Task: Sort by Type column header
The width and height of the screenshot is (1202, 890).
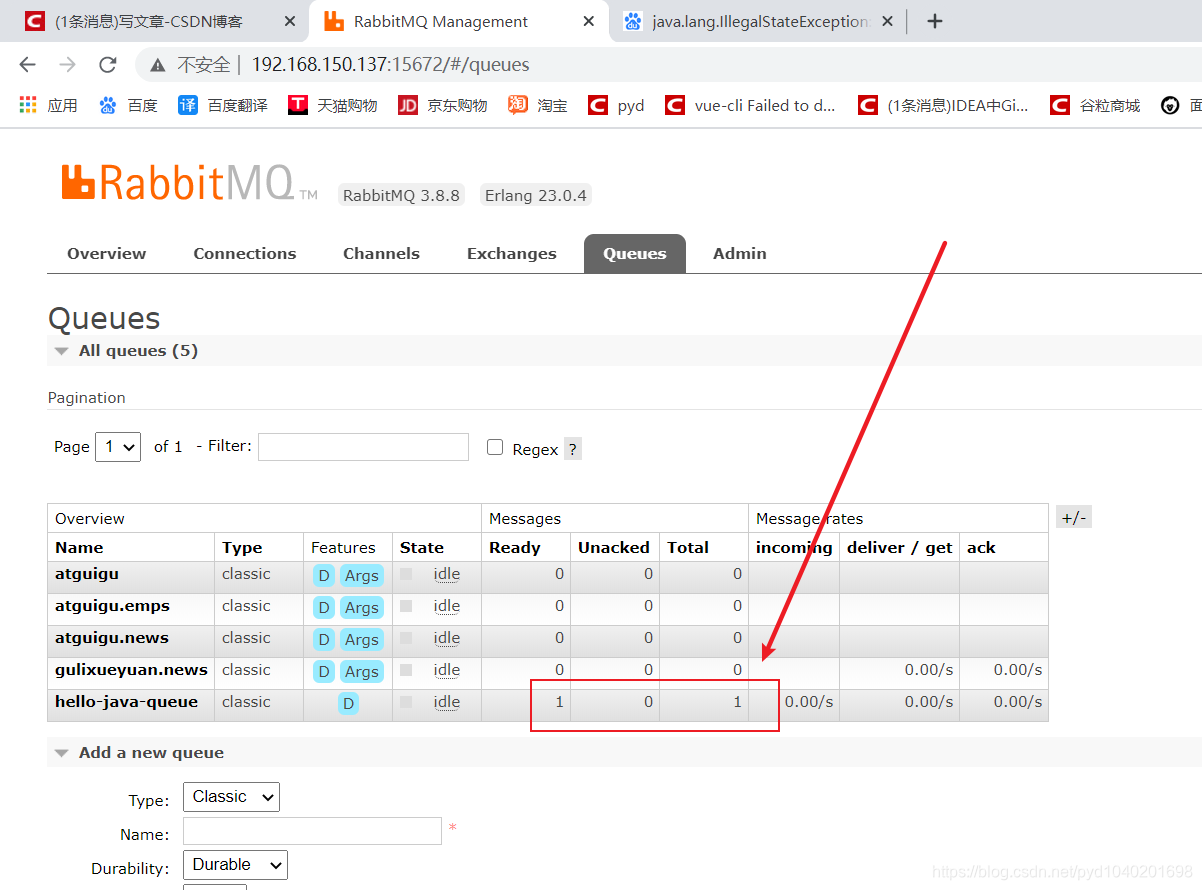Action: [x=242, y=548]
